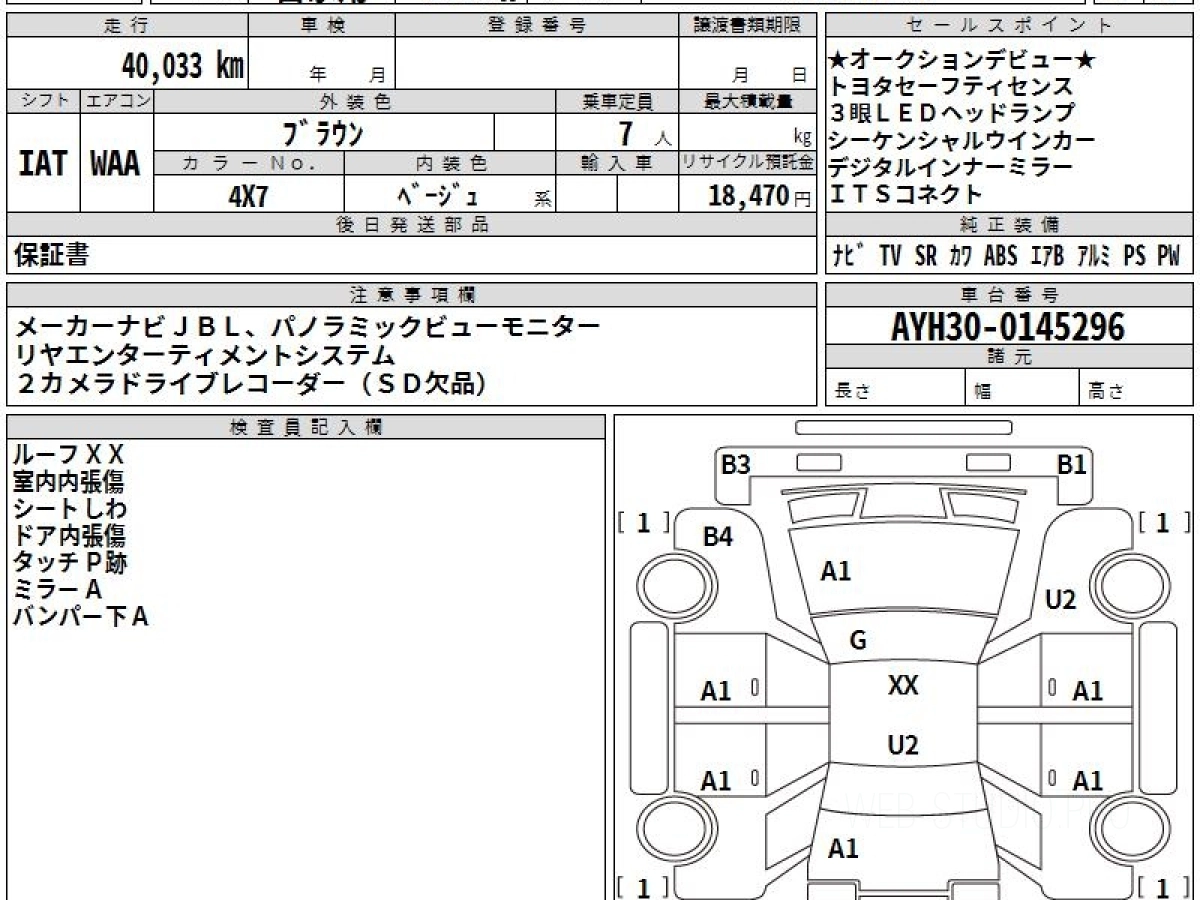This screenshot has height=900, width=1200.
Task: Click the recycle deposit amount 18,470円
Action: (x=760, y=196)
